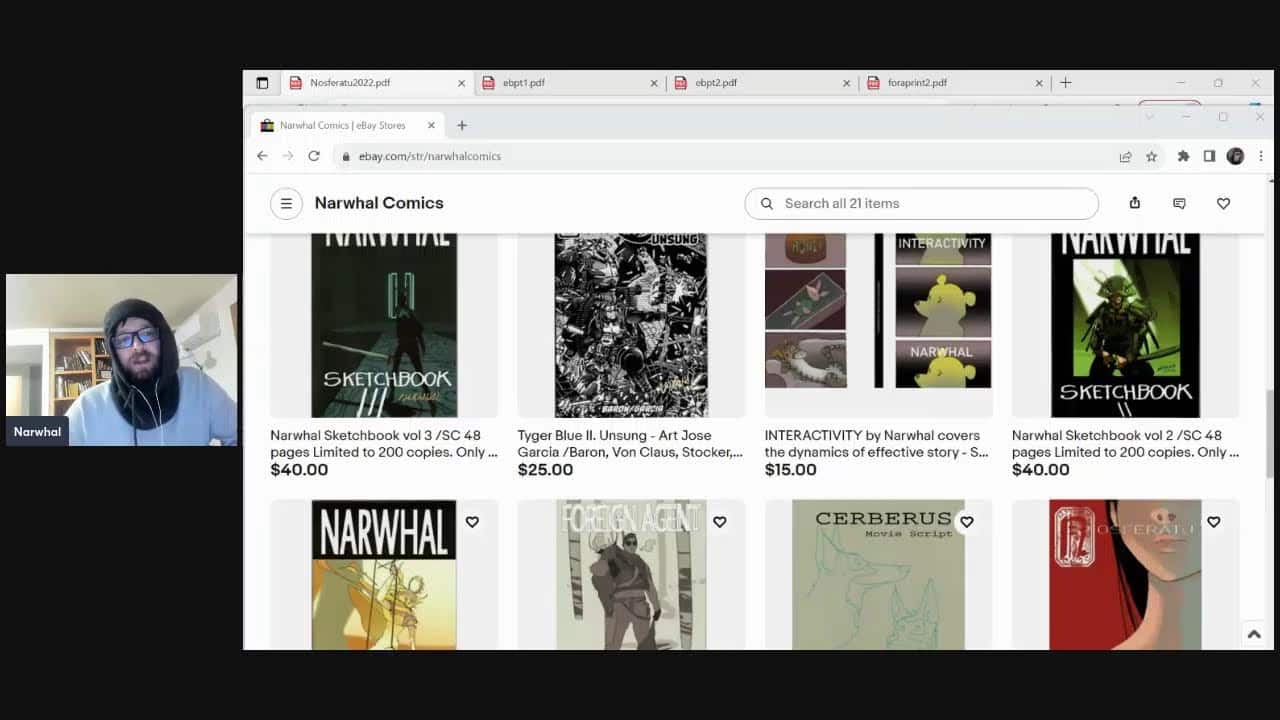Save this store with the heart icon
The width and height of the screenshot is (1280, 720).
1223,203
